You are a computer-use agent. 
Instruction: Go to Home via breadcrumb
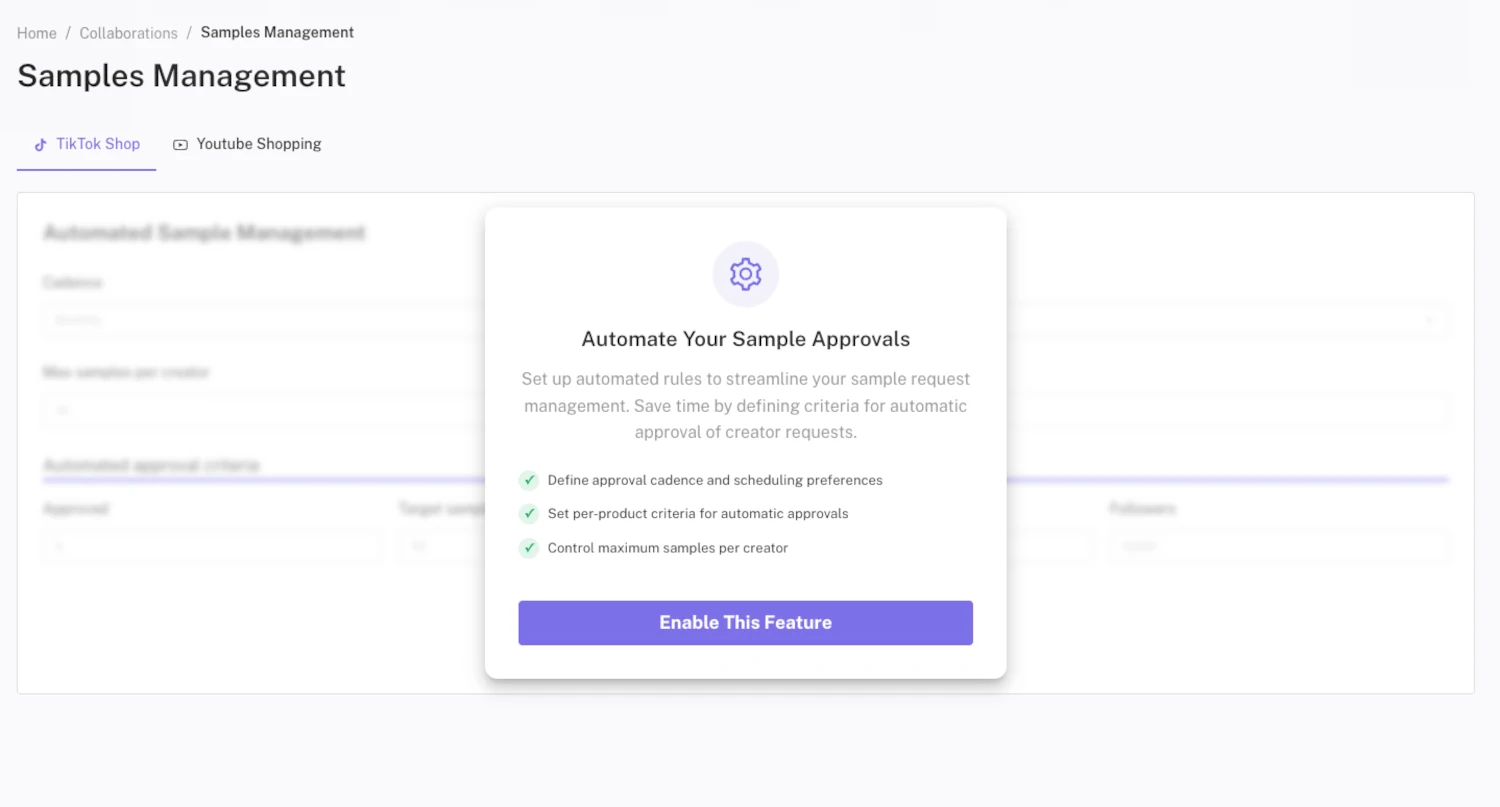coord(37,33)
